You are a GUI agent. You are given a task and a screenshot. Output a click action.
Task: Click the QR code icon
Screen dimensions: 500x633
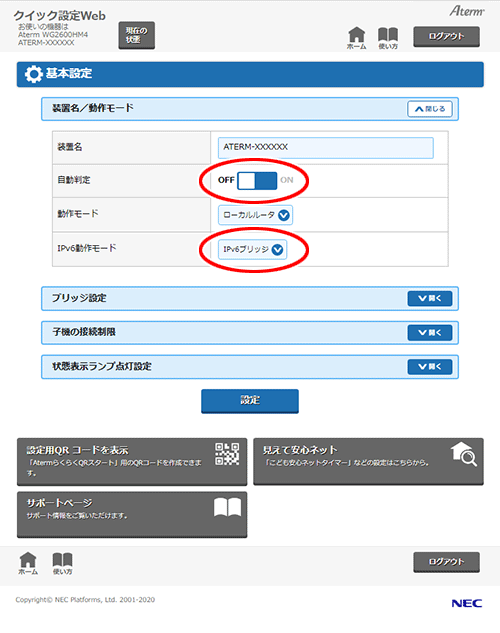(227, 454)
